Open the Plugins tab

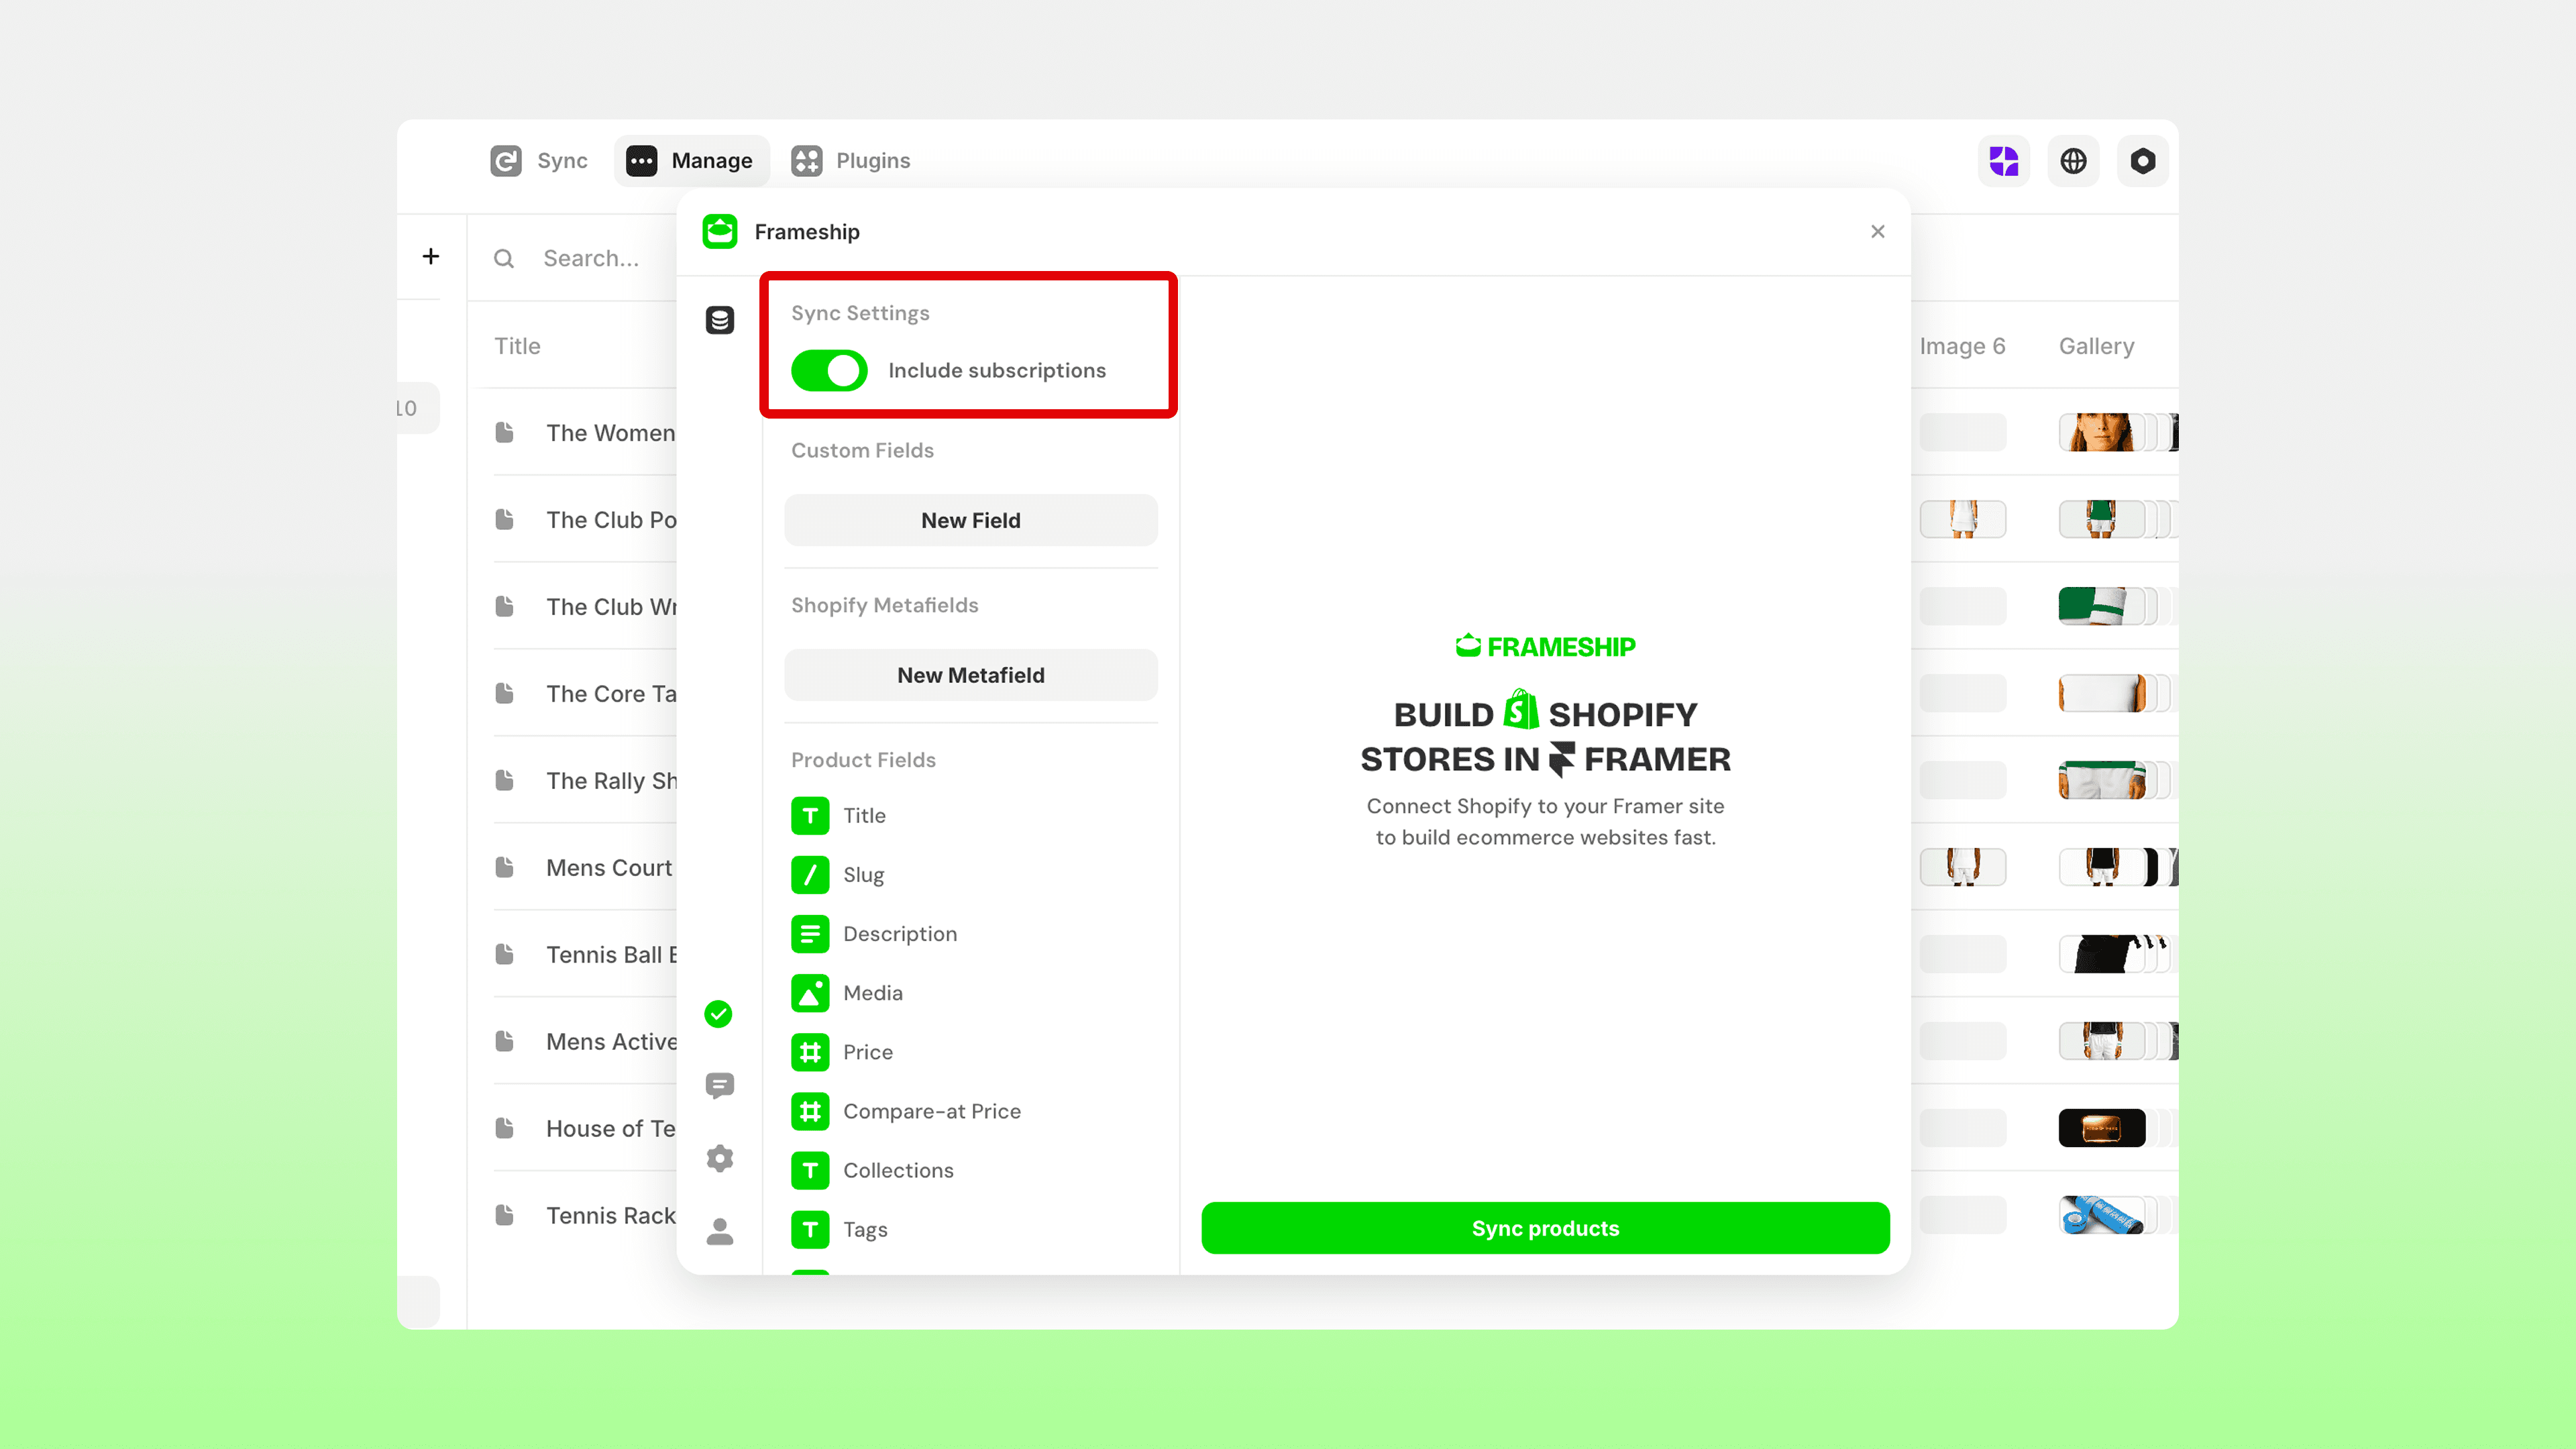coord(851,161)
